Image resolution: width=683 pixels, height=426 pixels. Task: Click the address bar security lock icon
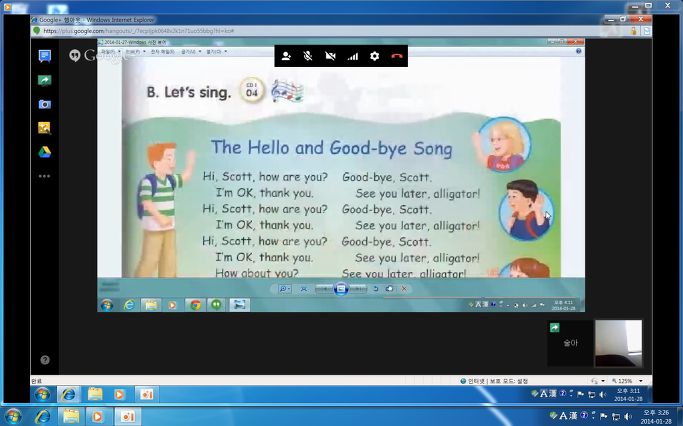633,31
